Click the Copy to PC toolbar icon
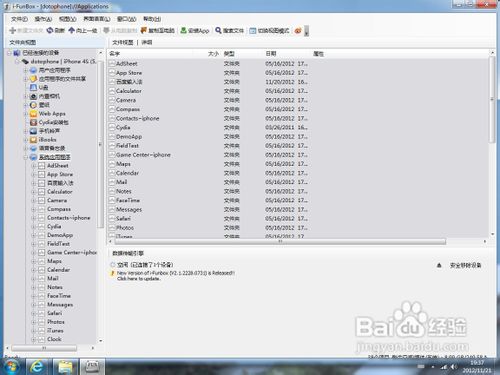 [x=144, y=30]
